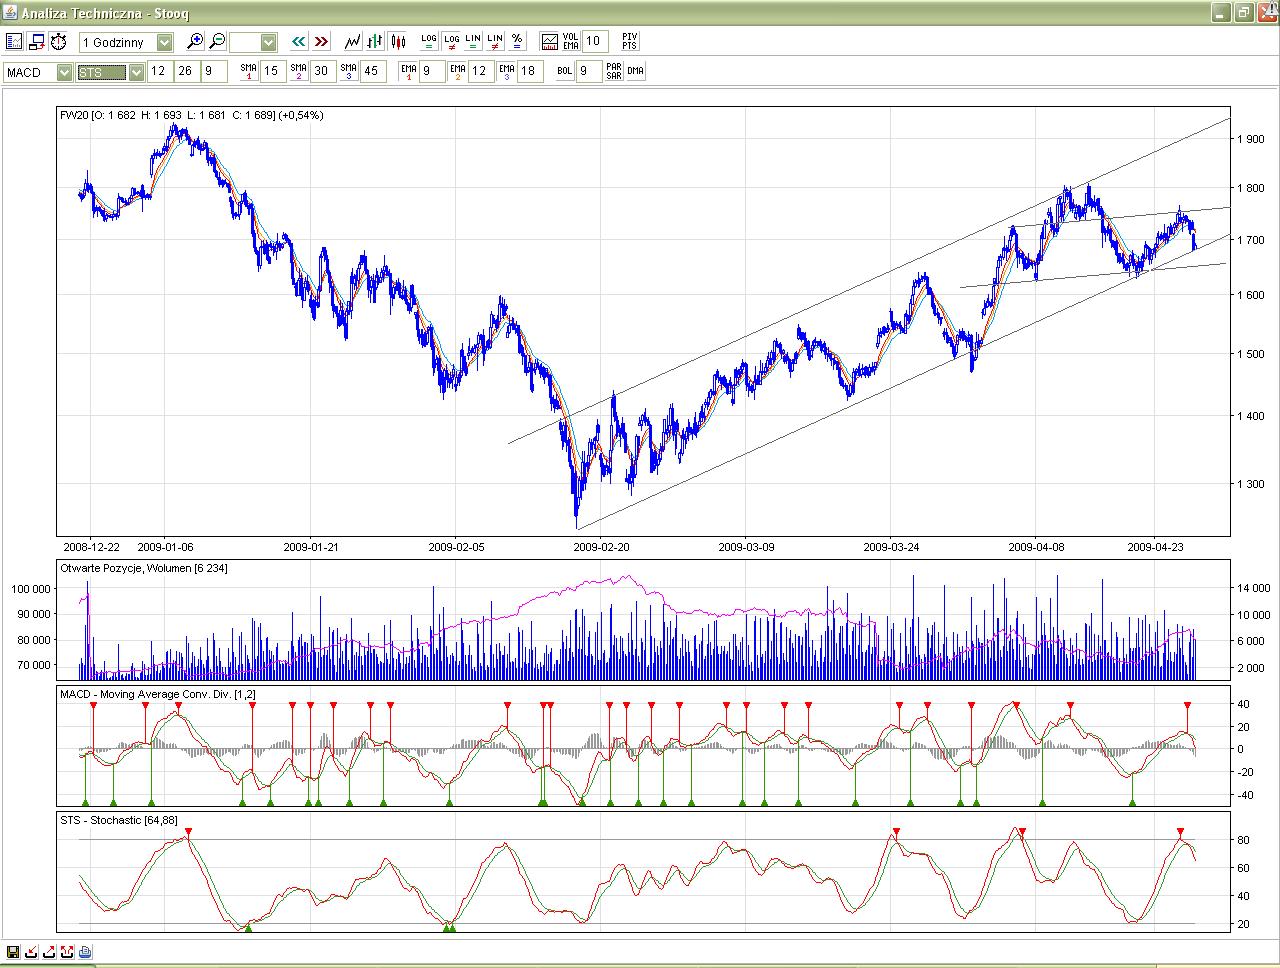This screenshot has height=968, width=1280.
Task: Toggle LIN scale with green equals sign
Action: coord(473,42)
